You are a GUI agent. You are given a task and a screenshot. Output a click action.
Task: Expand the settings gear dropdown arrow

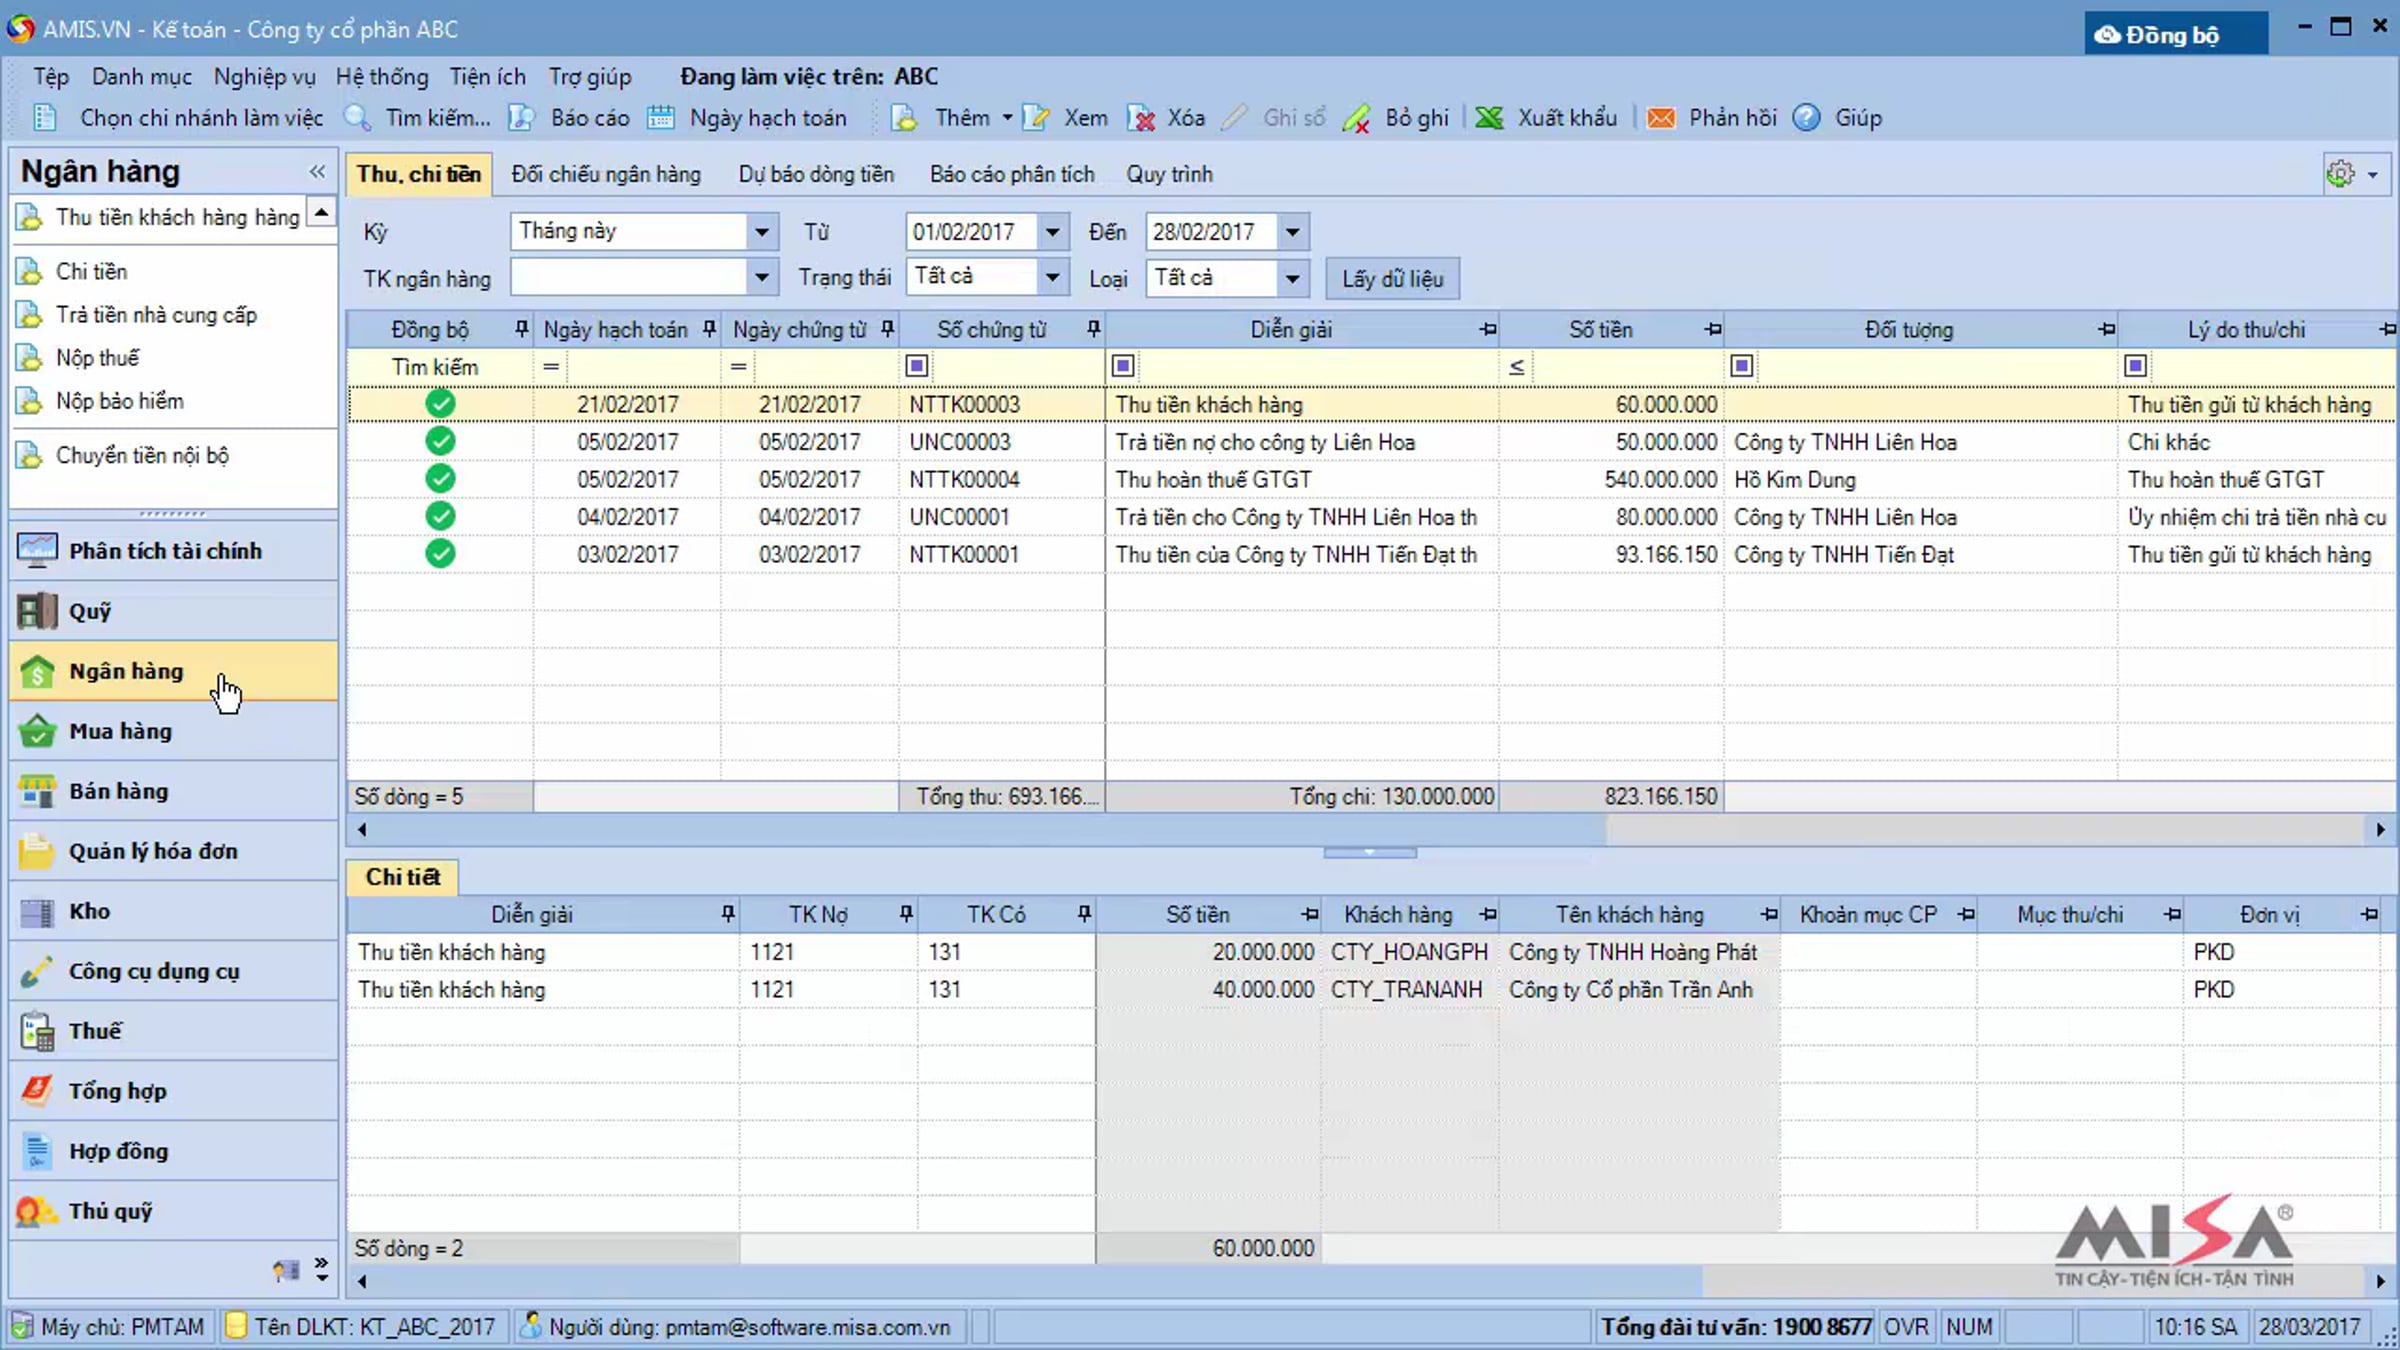pyautogui.click(x=2373, y=175)
